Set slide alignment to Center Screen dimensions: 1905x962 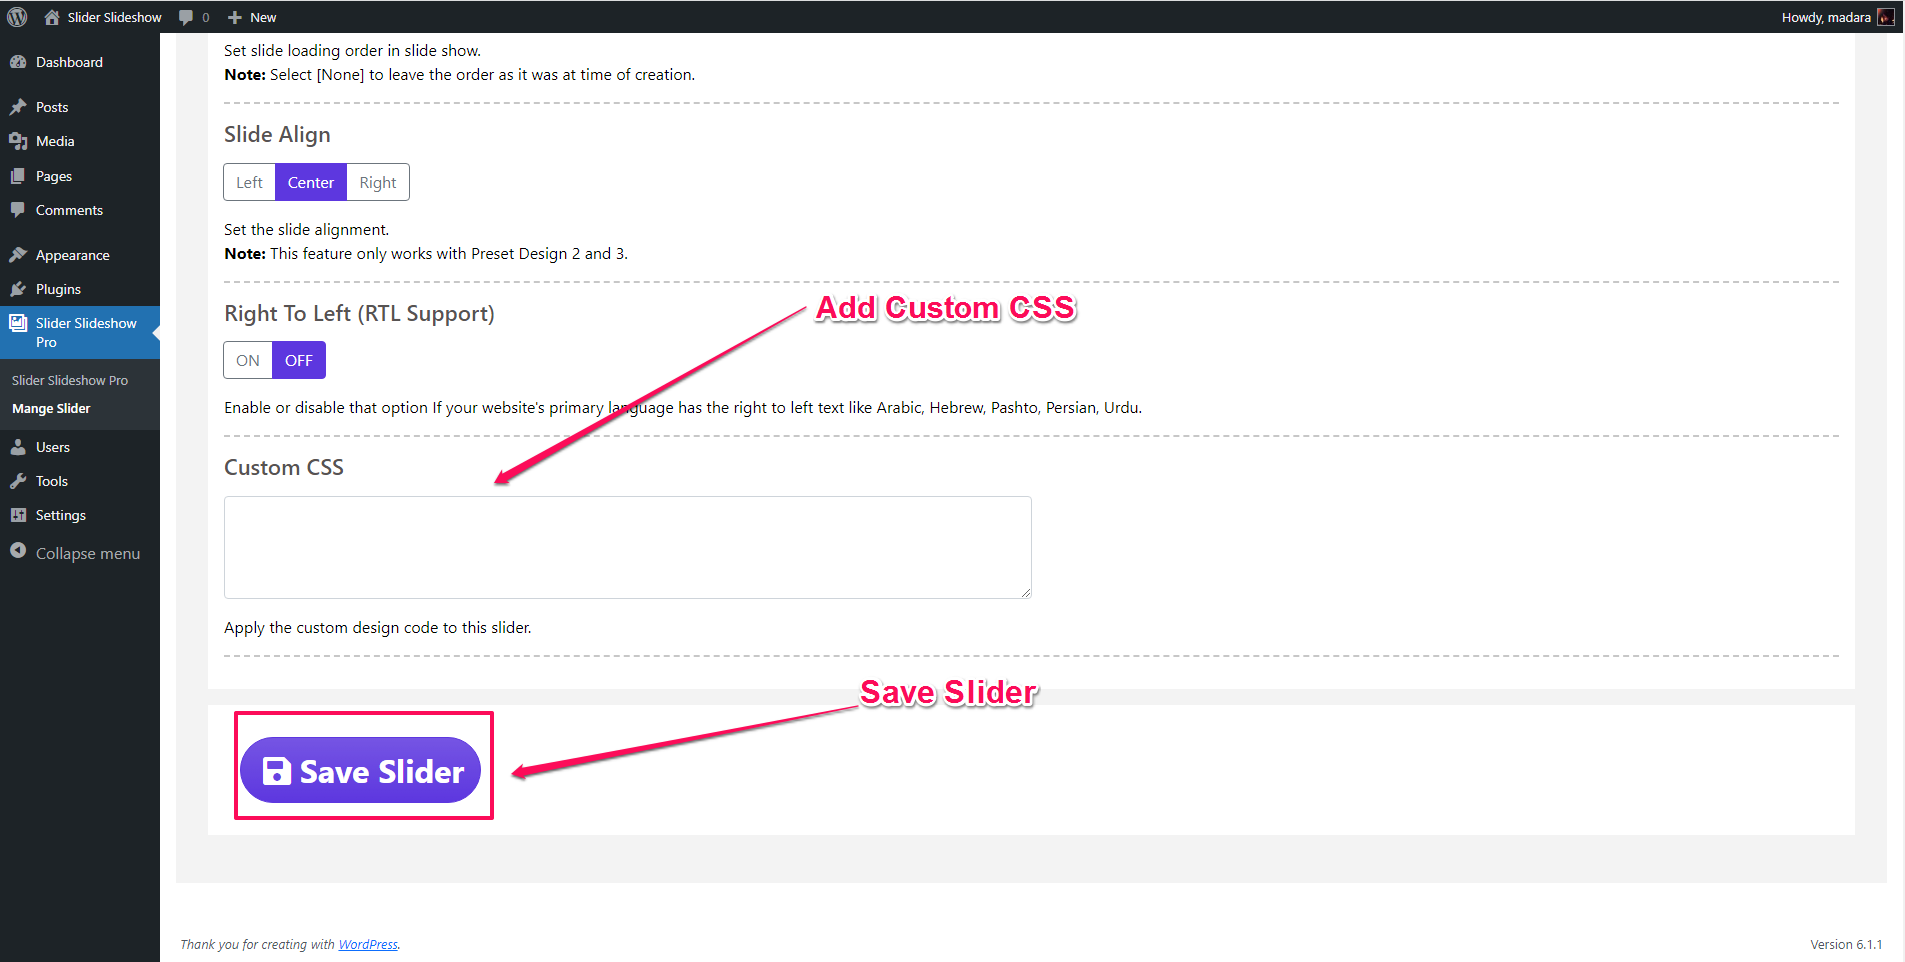(x=311, y=182)
